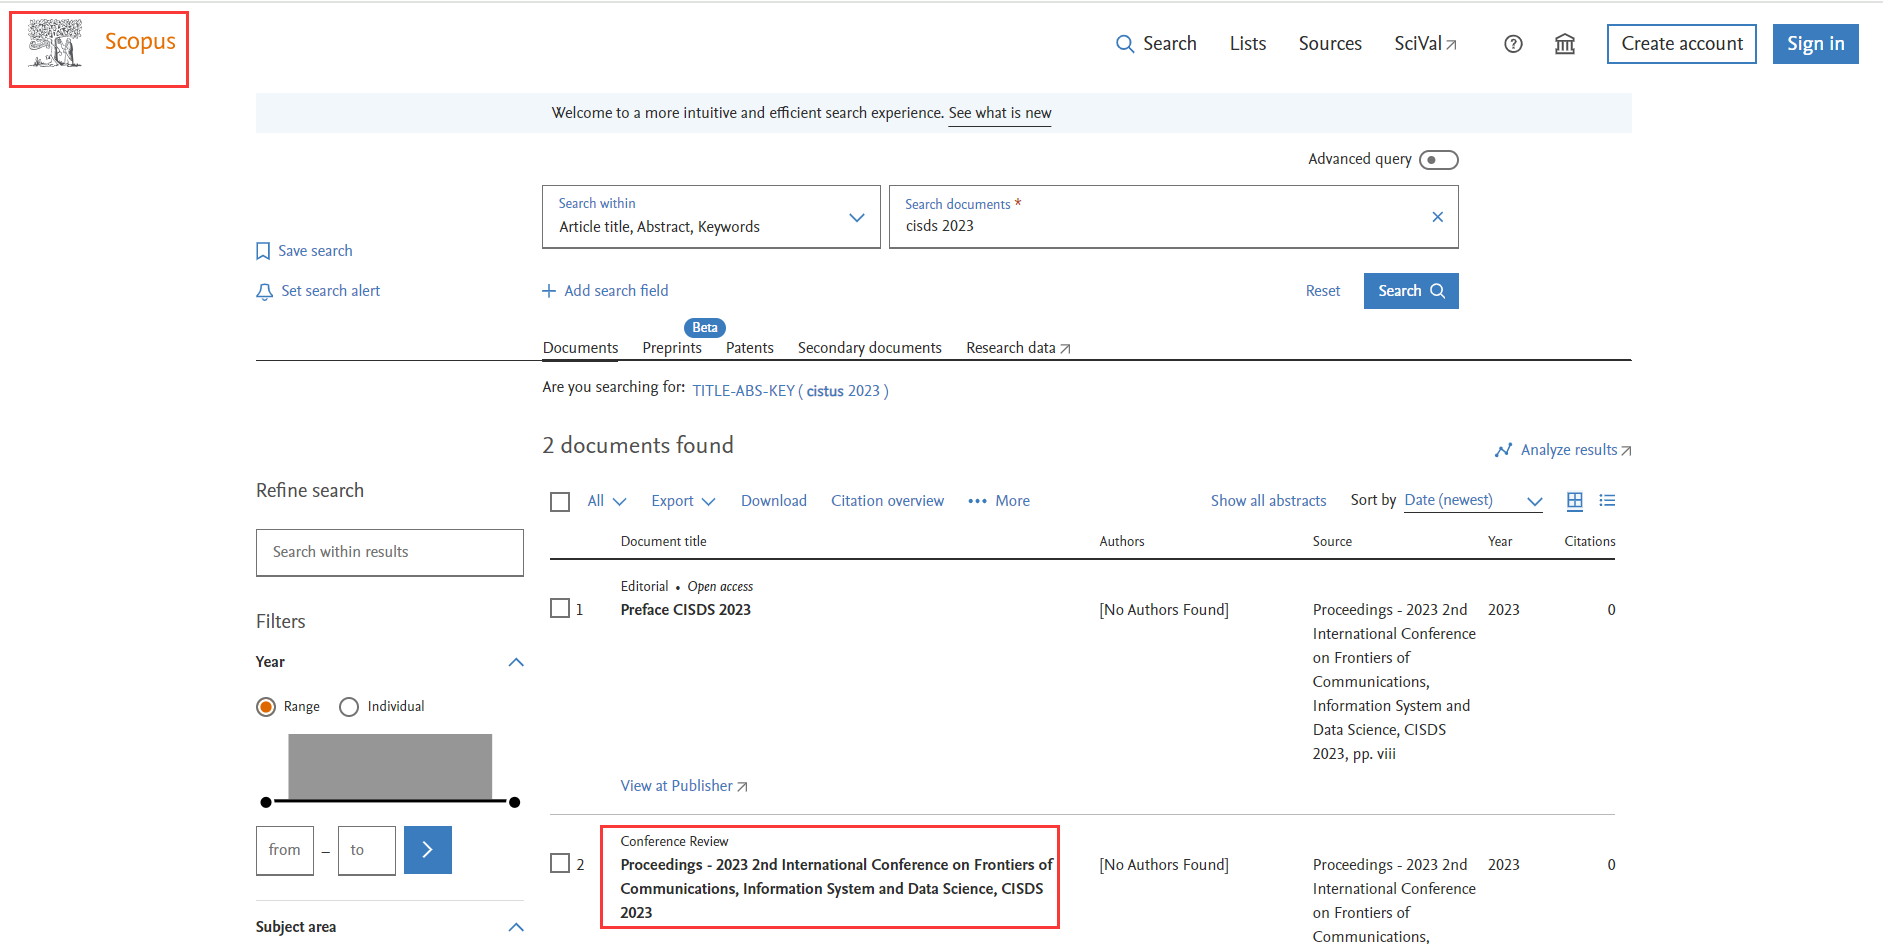
Task: Click the Add search field link
Action: click(616, 291)
